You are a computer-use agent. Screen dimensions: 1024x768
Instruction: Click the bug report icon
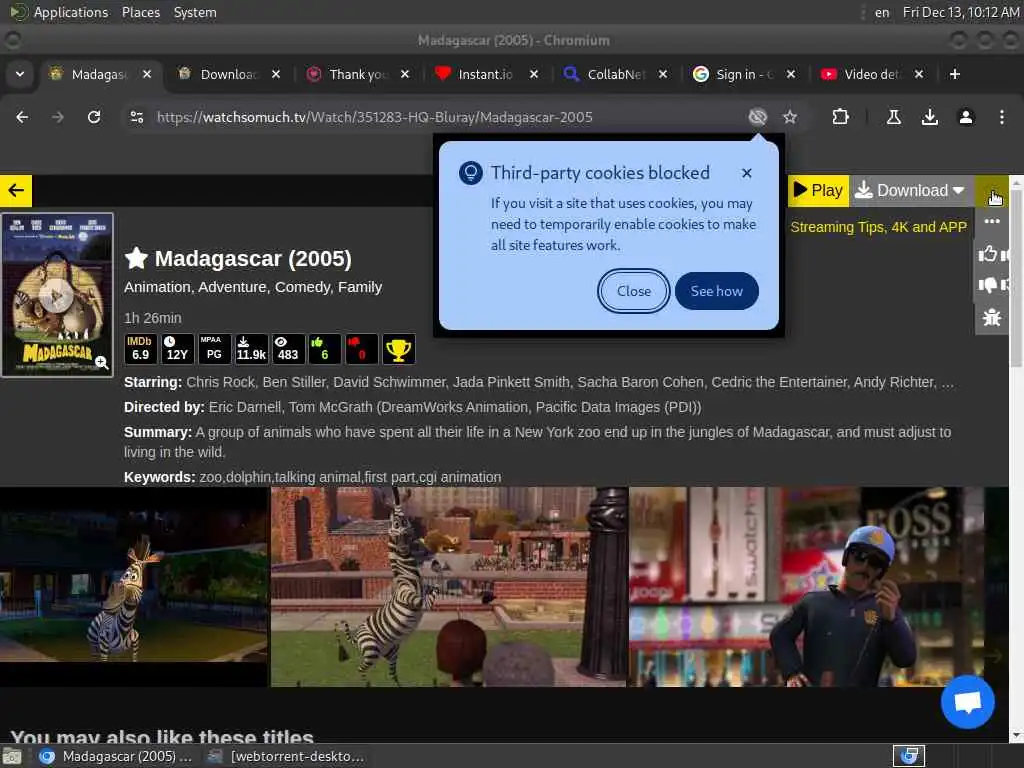click(x=991, y=317)
